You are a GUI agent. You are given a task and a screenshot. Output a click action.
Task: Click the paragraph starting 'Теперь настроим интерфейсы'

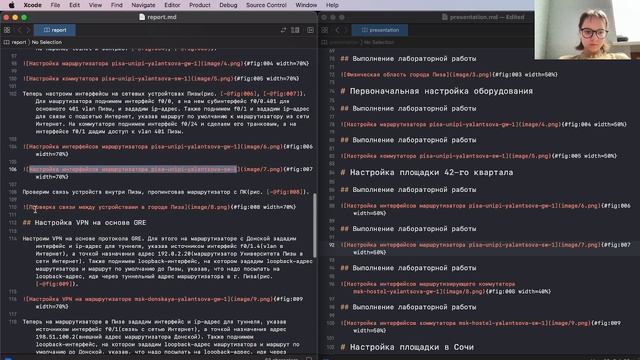167,113
